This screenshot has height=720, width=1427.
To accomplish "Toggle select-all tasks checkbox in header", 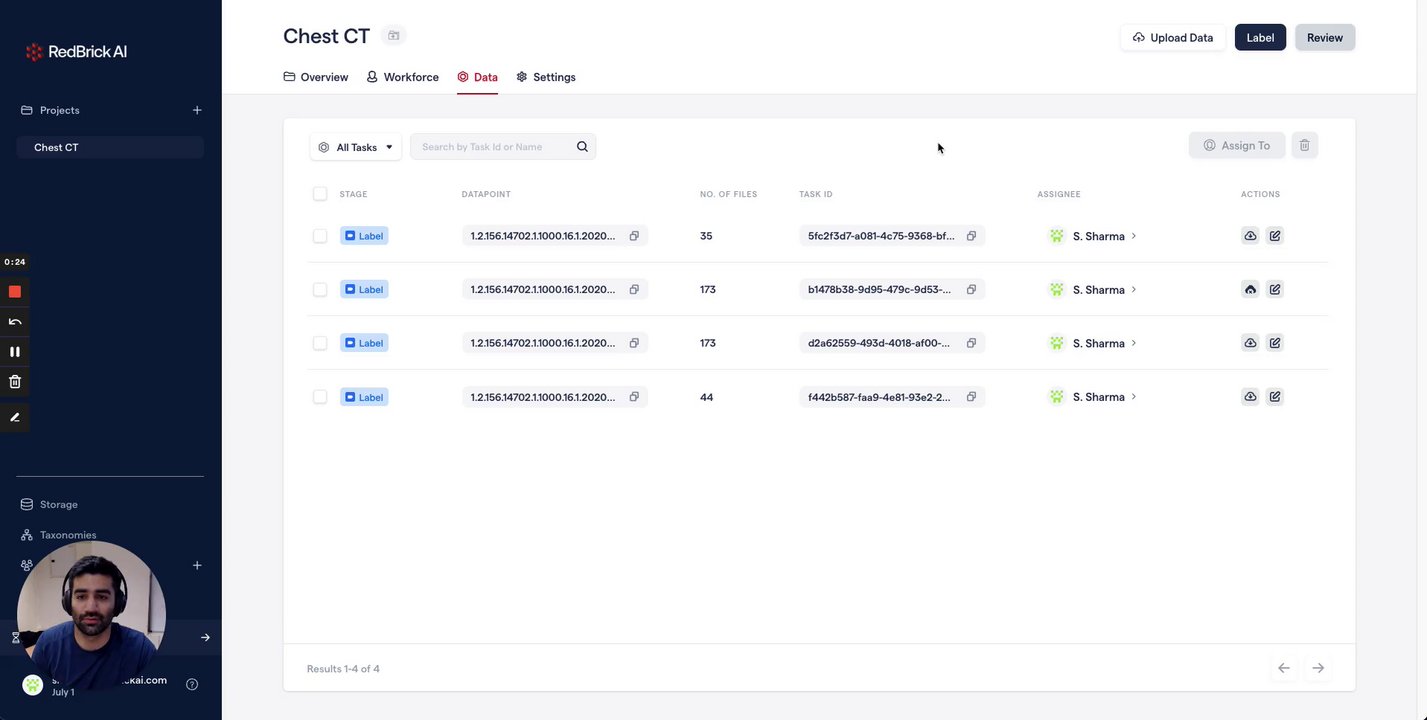I will [320, 194].
